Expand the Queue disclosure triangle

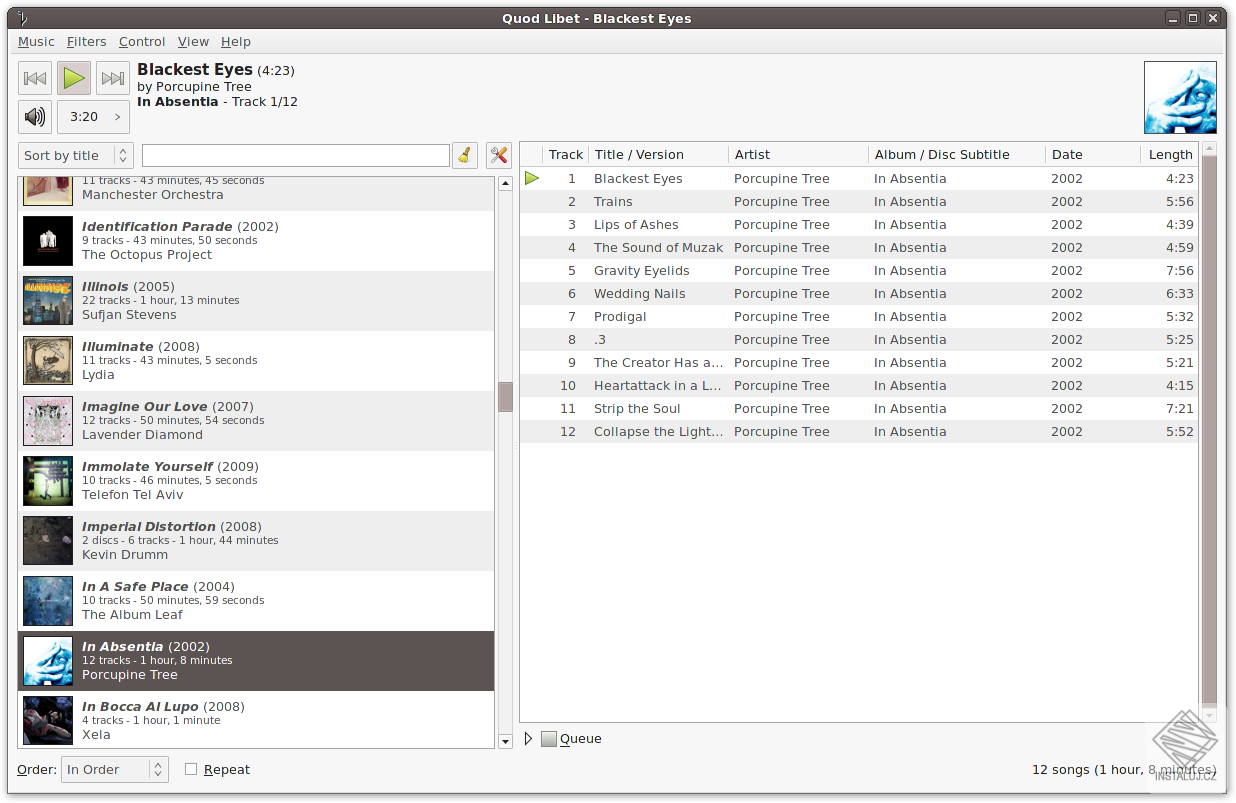click(529, 739)
